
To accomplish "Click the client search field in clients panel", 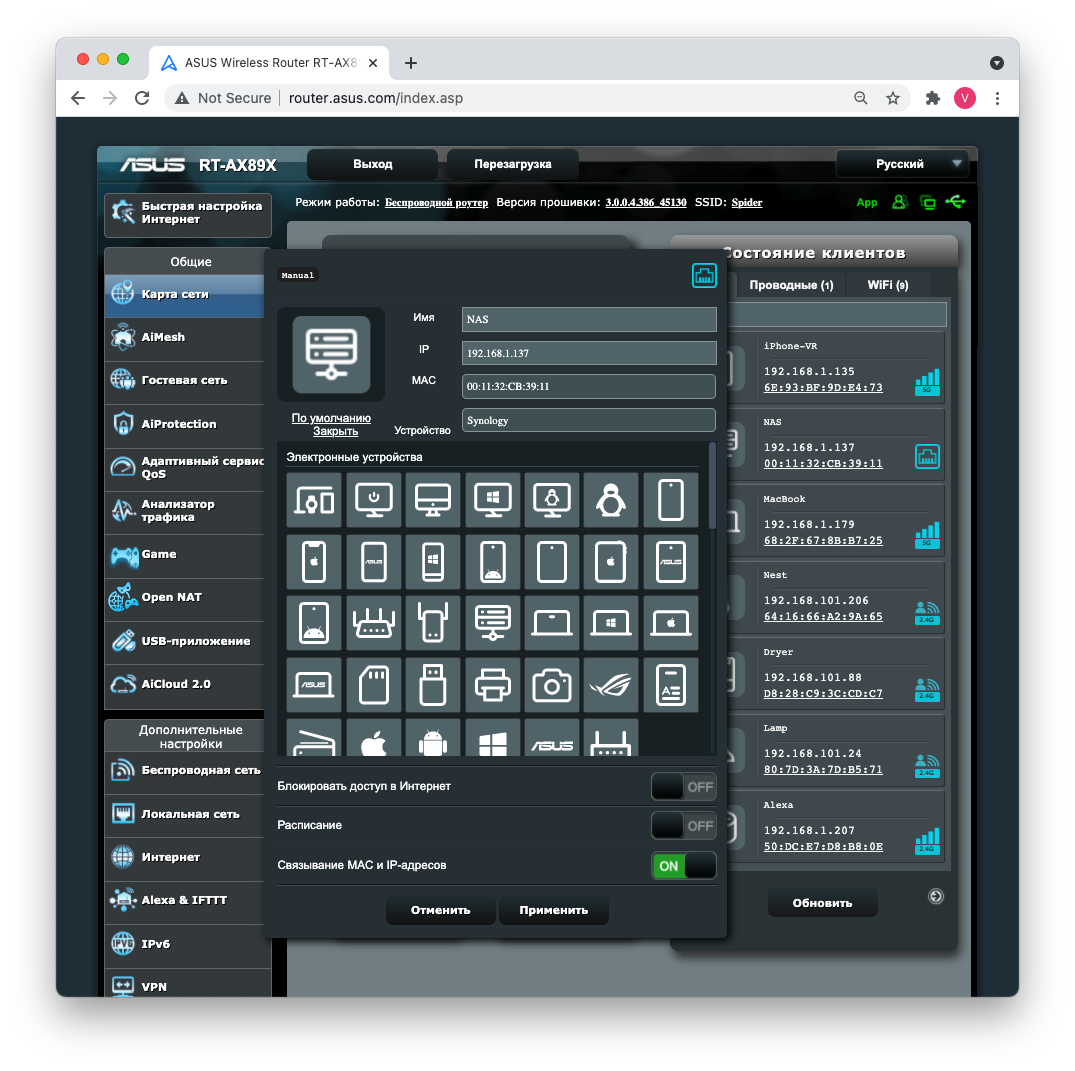I will pyautogui.click(x=838, y=315).
